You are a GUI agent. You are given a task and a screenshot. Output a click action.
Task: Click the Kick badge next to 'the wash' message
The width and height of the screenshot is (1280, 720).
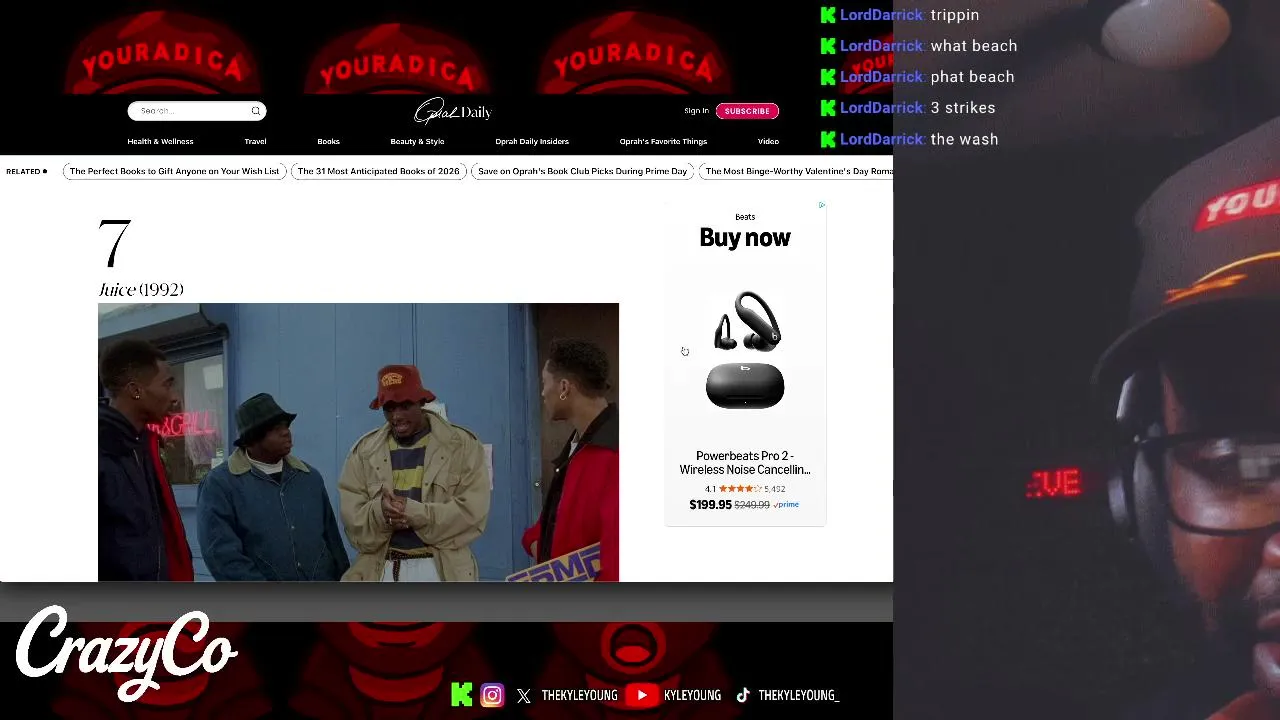[x=828, y=139]
